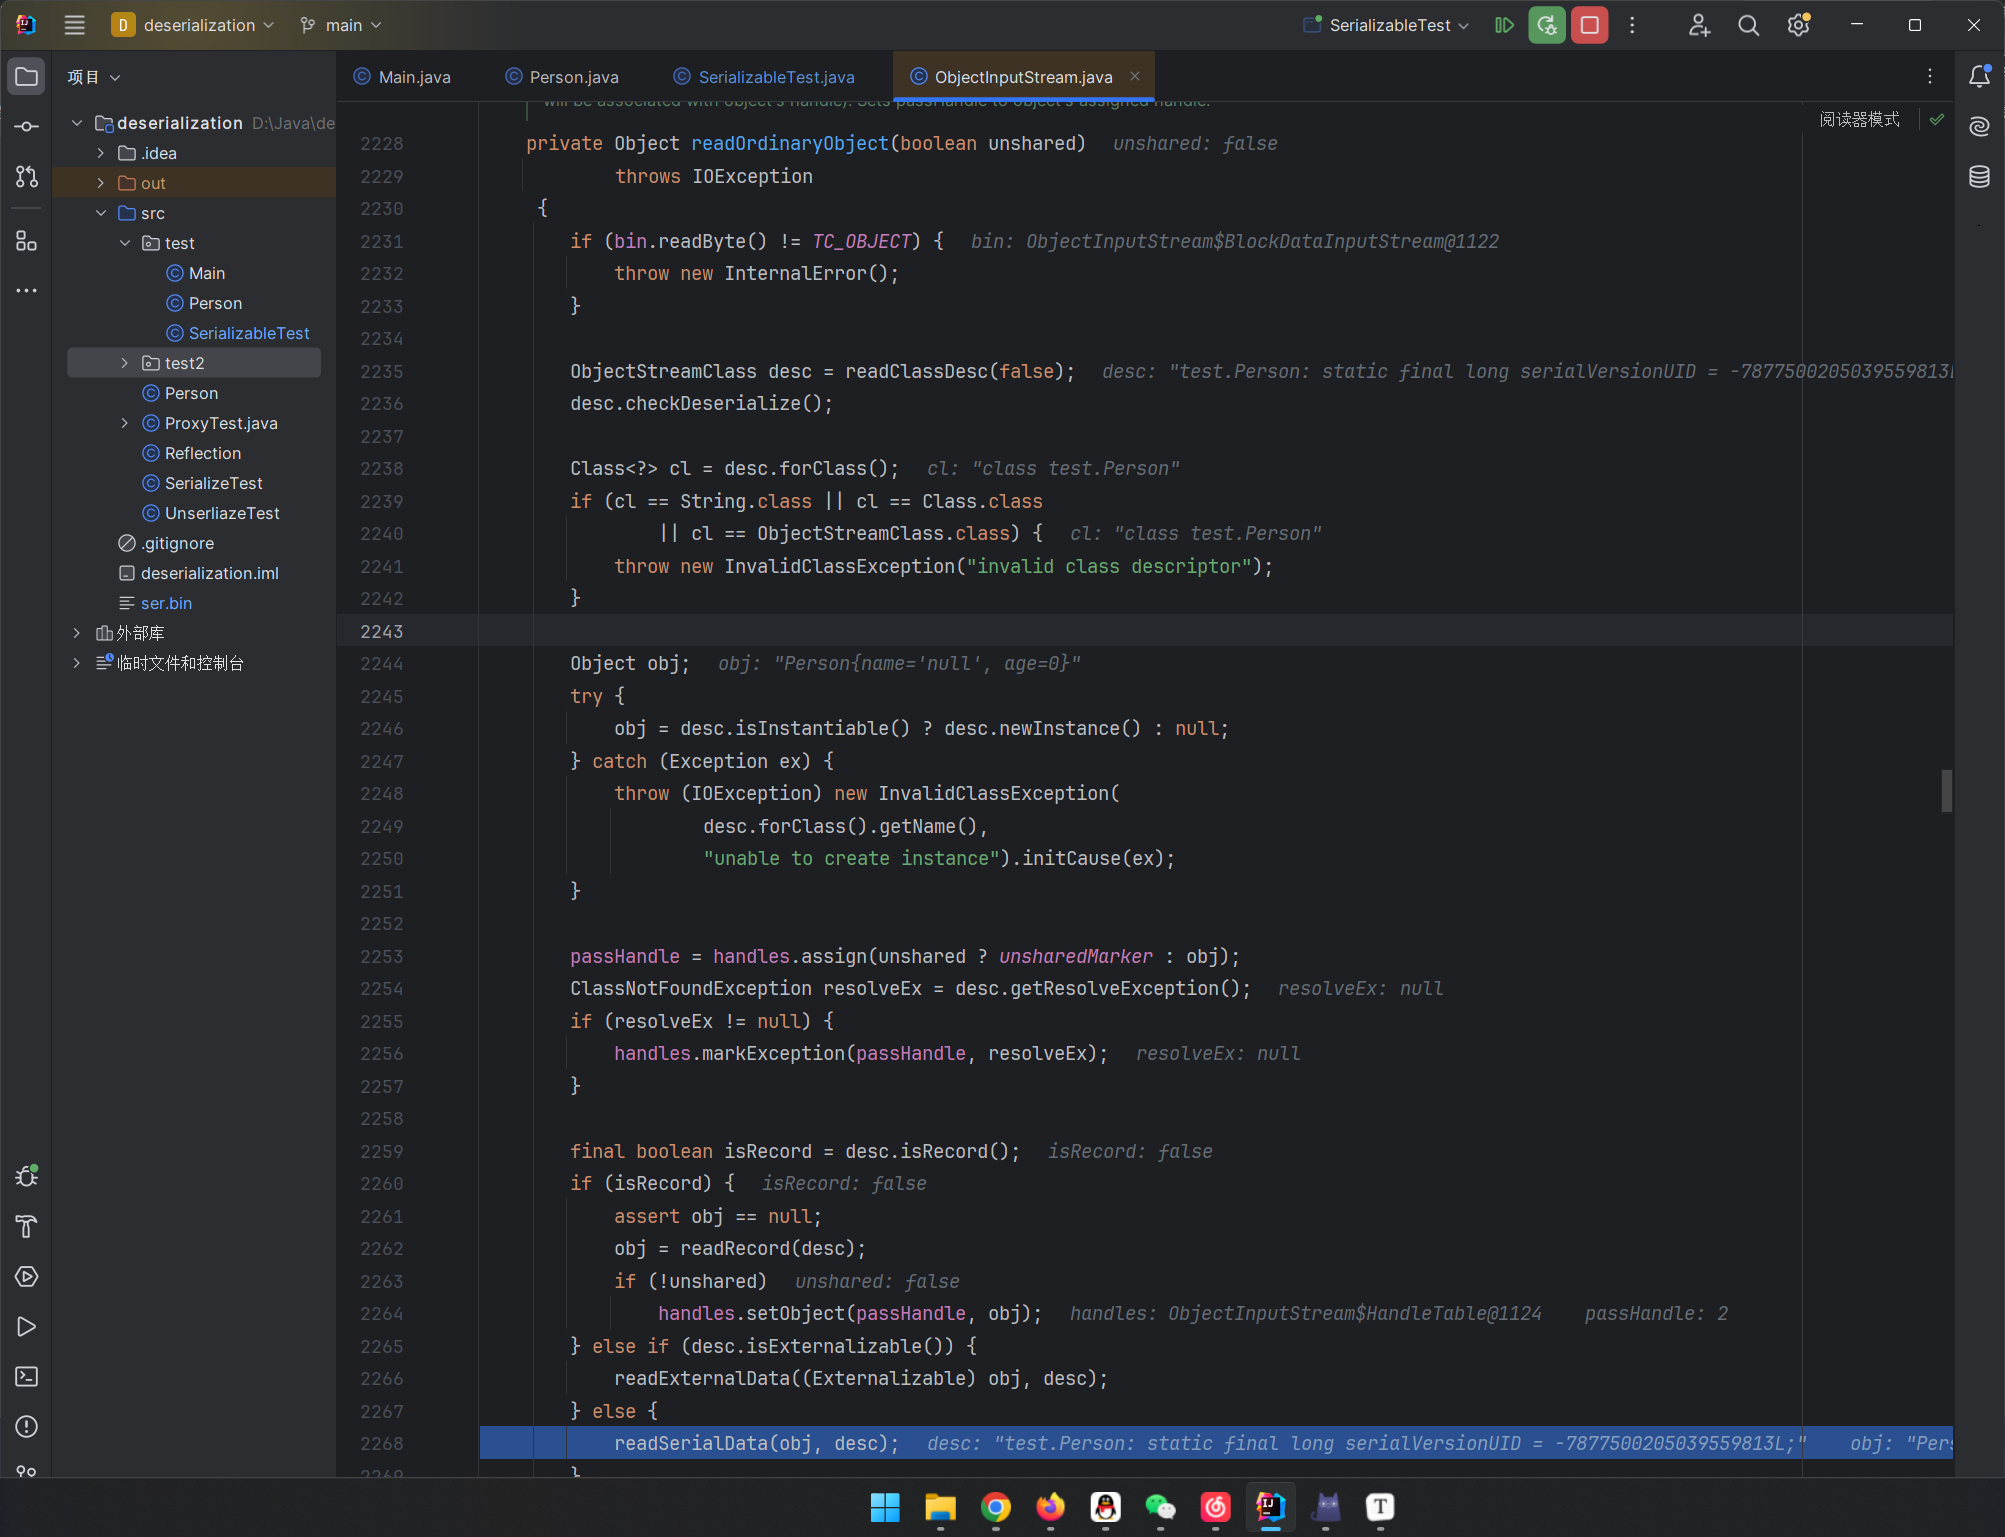The width and height of the screenshot is (2005, 1537).
Task: Open the Run tool window
Action: 27,1327
